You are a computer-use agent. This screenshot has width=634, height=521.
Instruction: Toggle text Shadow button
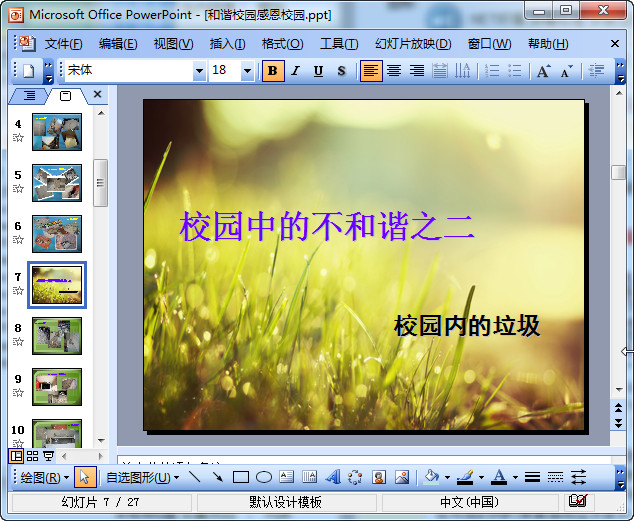click(x=341, y=71)
